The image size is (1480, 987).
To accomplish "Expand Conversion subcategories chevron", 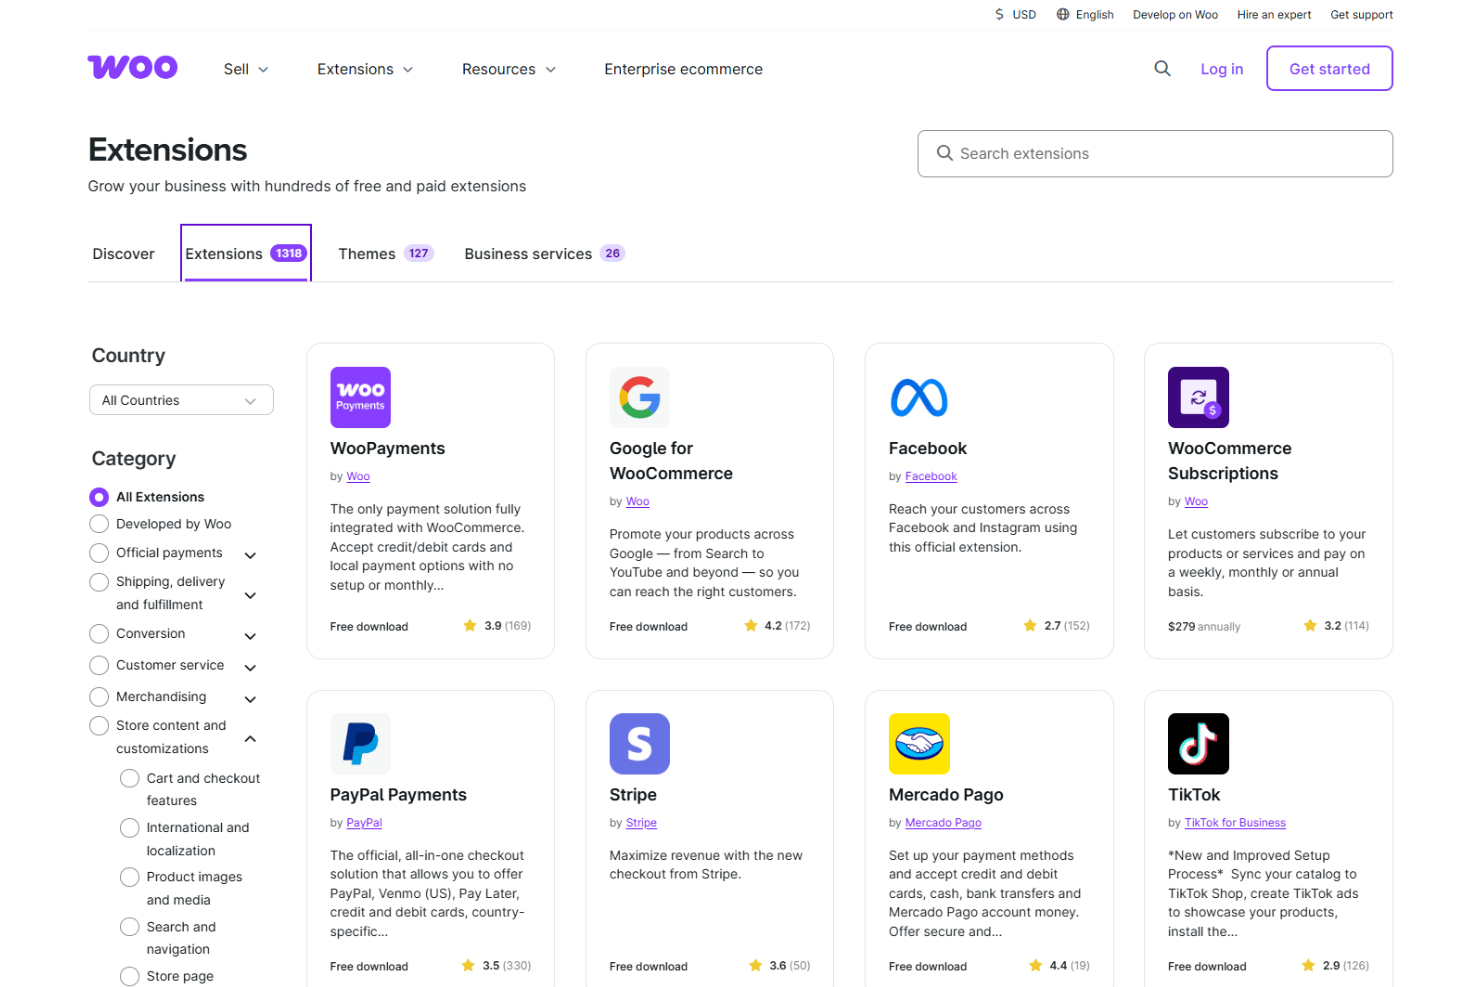I will pyautogui.click(x=251, y=636).
